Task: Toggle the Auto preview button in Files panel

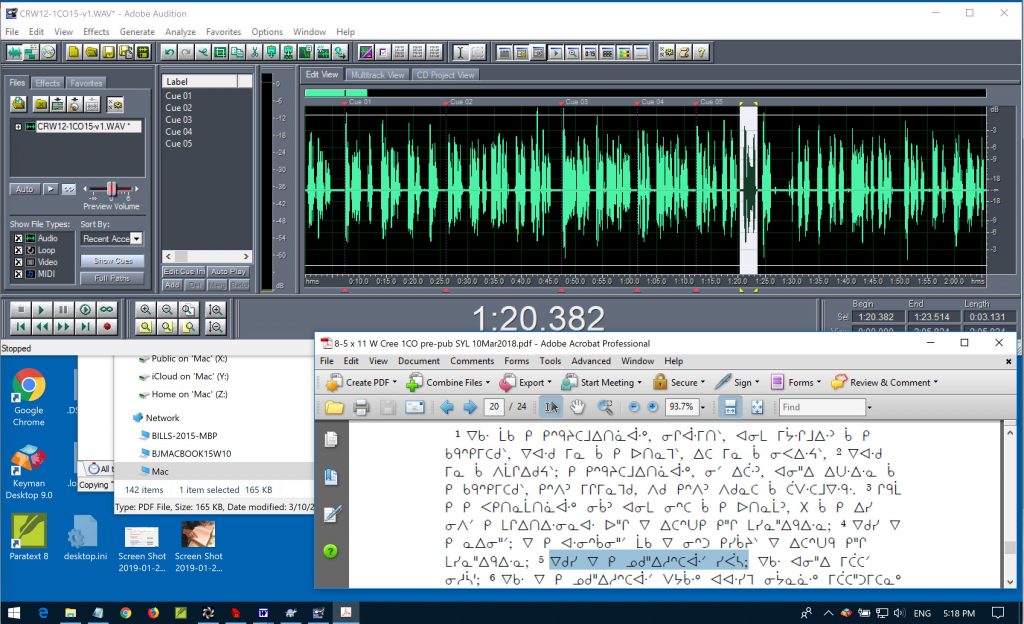Action: coord(24,189)
